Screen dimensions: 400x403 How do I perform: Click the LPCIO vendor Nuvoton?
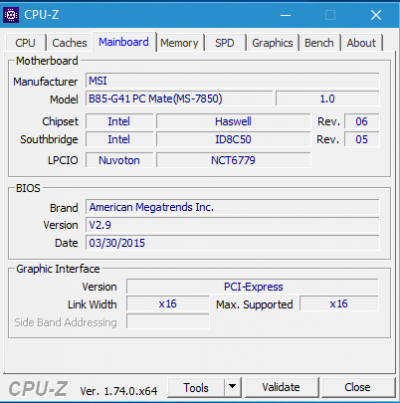119,160
